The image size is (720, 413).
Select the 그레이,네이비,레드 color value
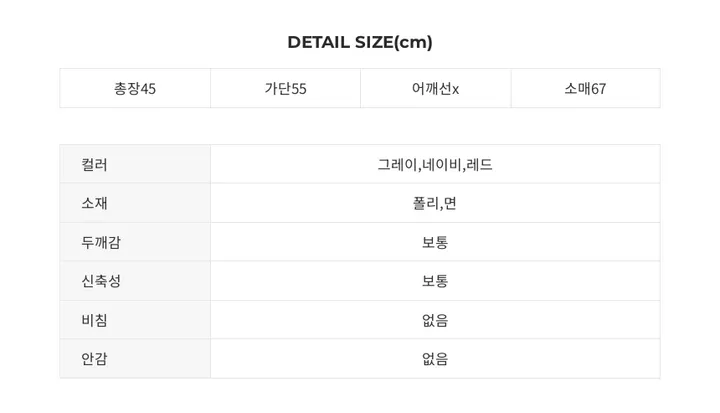[x=435, y=164]
